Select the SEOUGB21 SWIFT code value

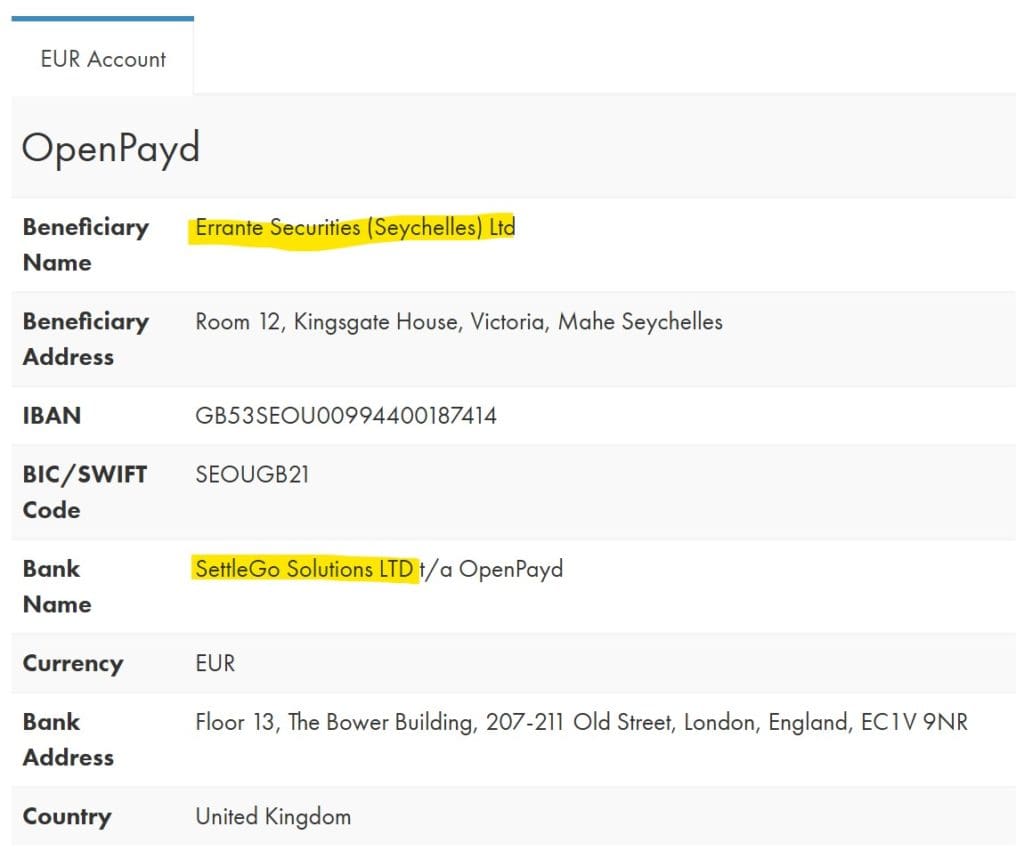pos(252,475)
